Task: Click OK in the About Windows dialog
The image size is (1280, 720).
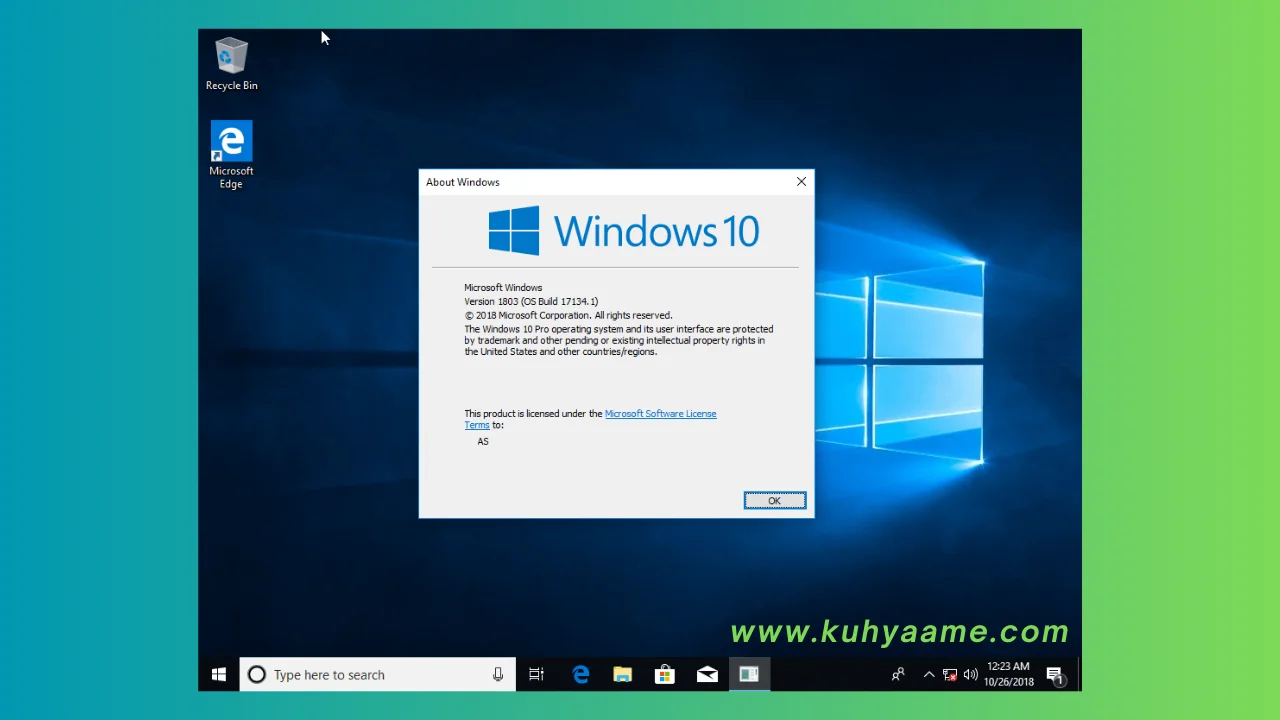Action: click(774, 500)
